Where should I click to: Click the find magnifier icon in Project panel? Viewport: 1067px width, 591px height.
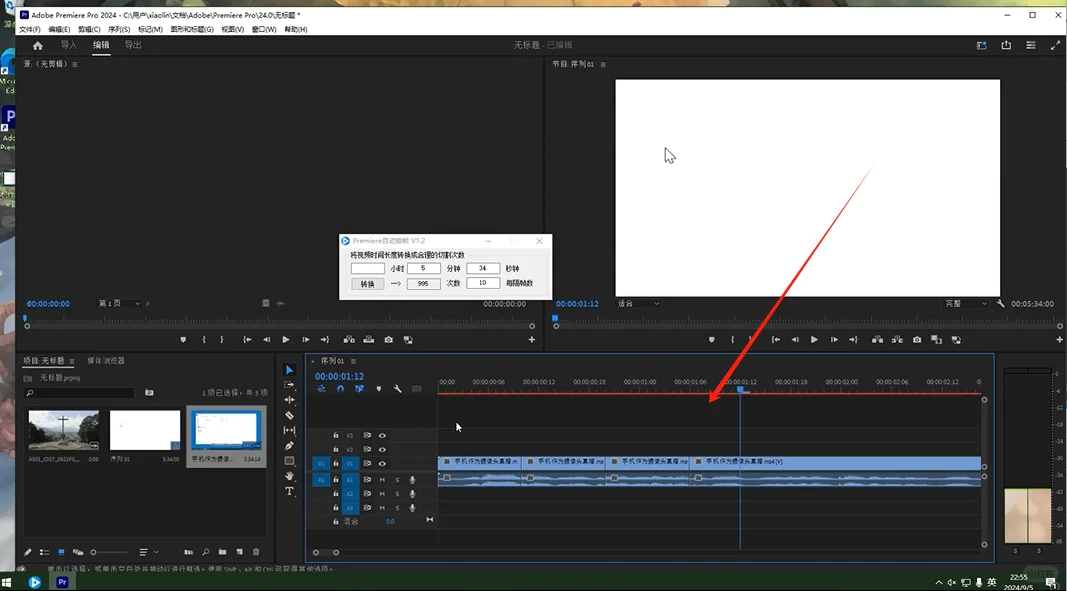pyautogui.click(x=206, y=552)
